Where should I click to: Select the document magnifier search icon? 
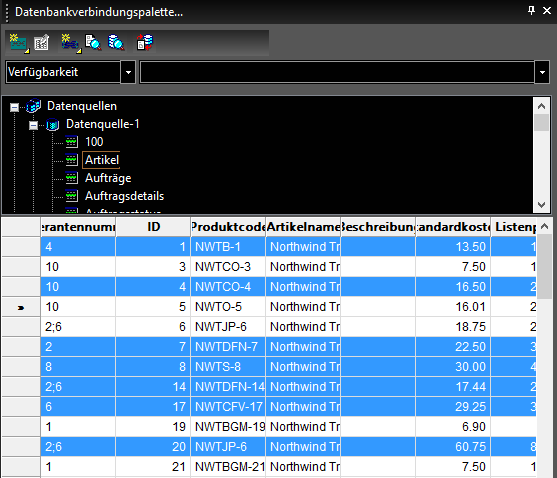[x=93, y=43]
